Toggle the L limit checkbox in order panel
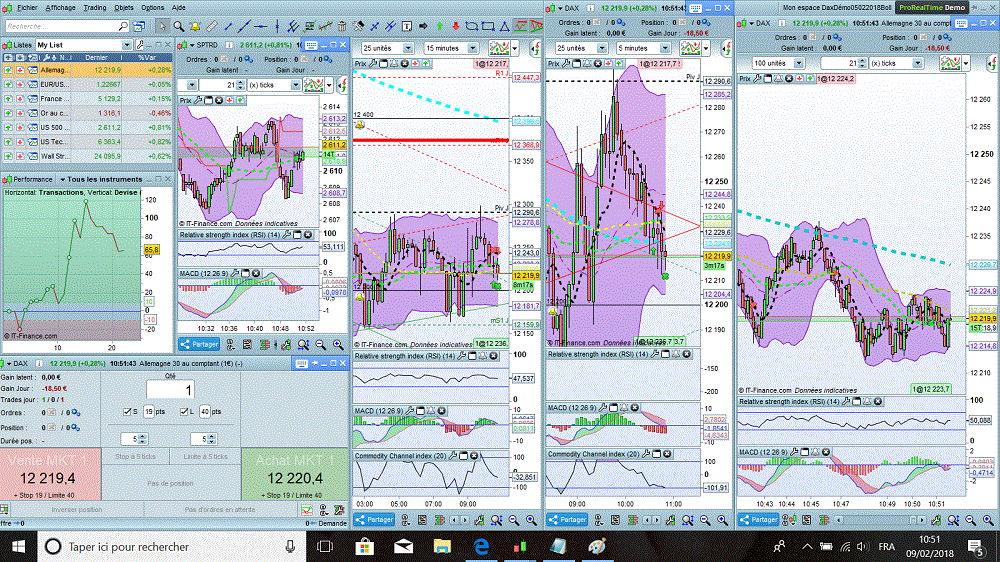Viewport: 1000px width, 562px height. tap(184, 411)
